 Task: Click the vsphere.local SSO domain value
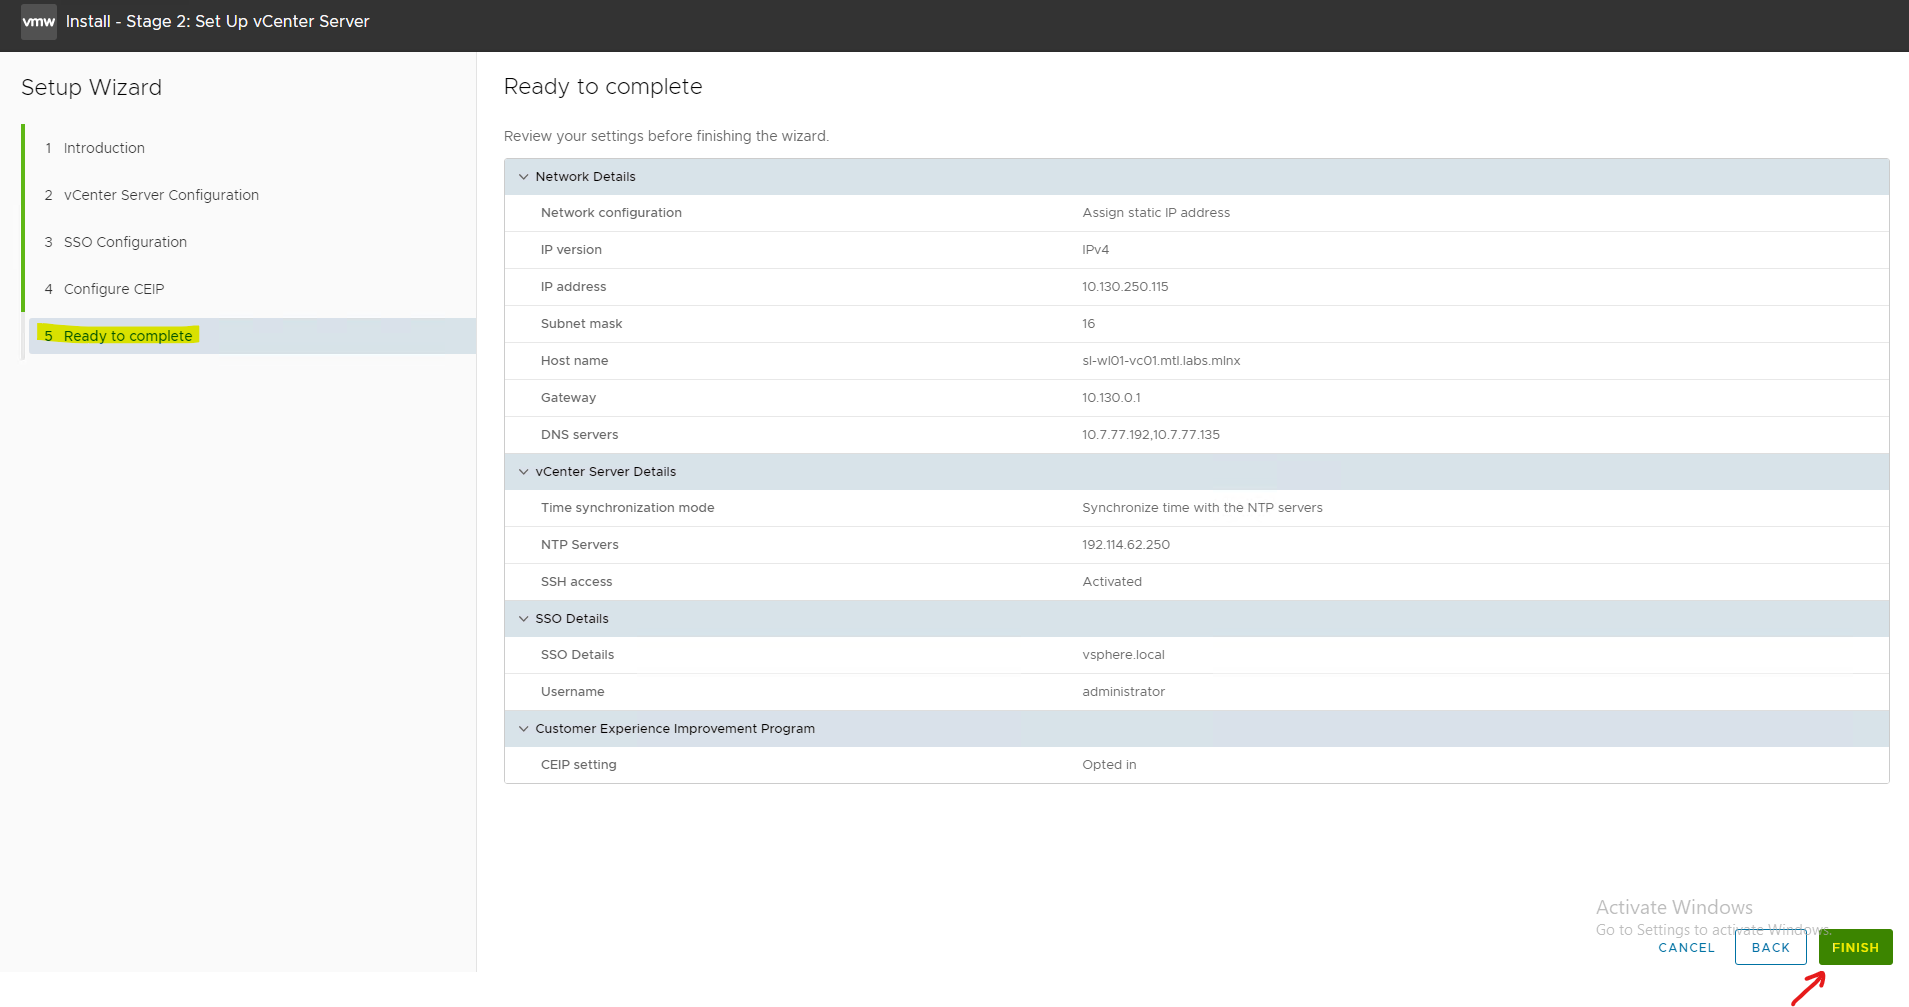click(1123, 655)
